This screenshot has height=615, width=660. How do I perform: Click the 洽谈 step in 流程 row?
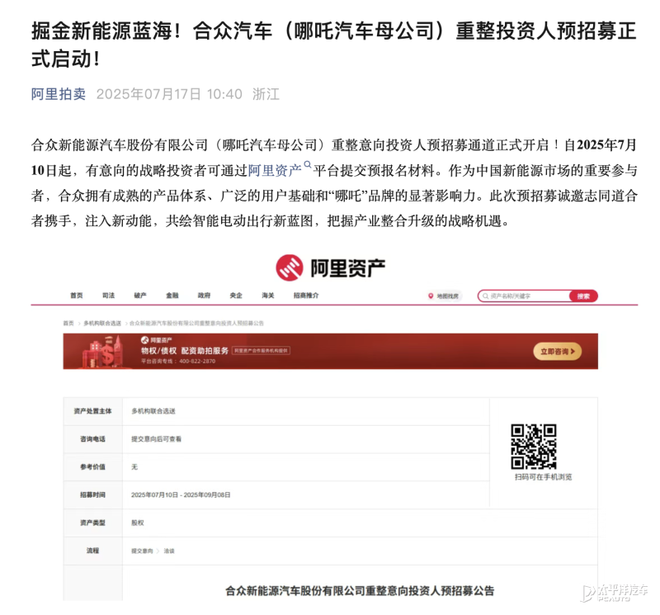[x=169, y=551]
